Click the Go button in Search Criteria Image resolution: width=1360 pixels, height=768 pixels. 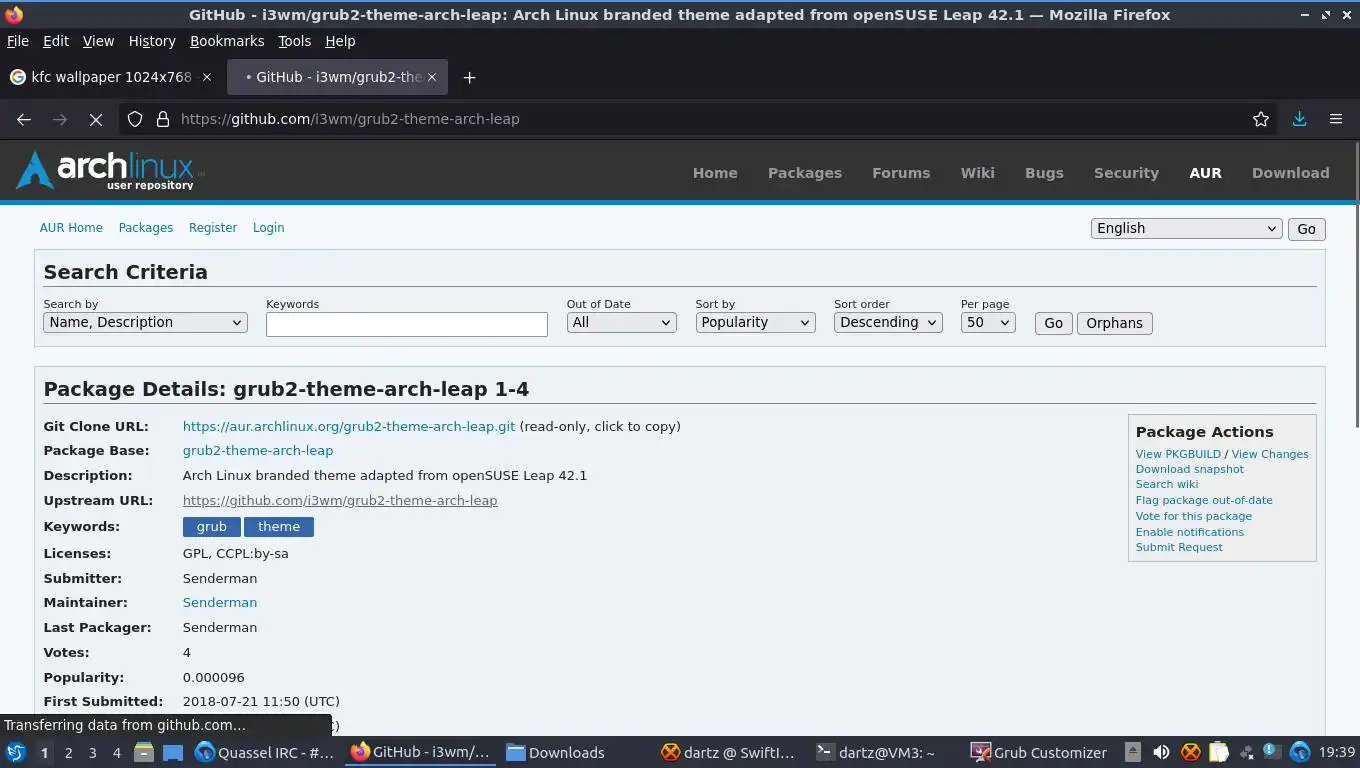(1054, 323)
